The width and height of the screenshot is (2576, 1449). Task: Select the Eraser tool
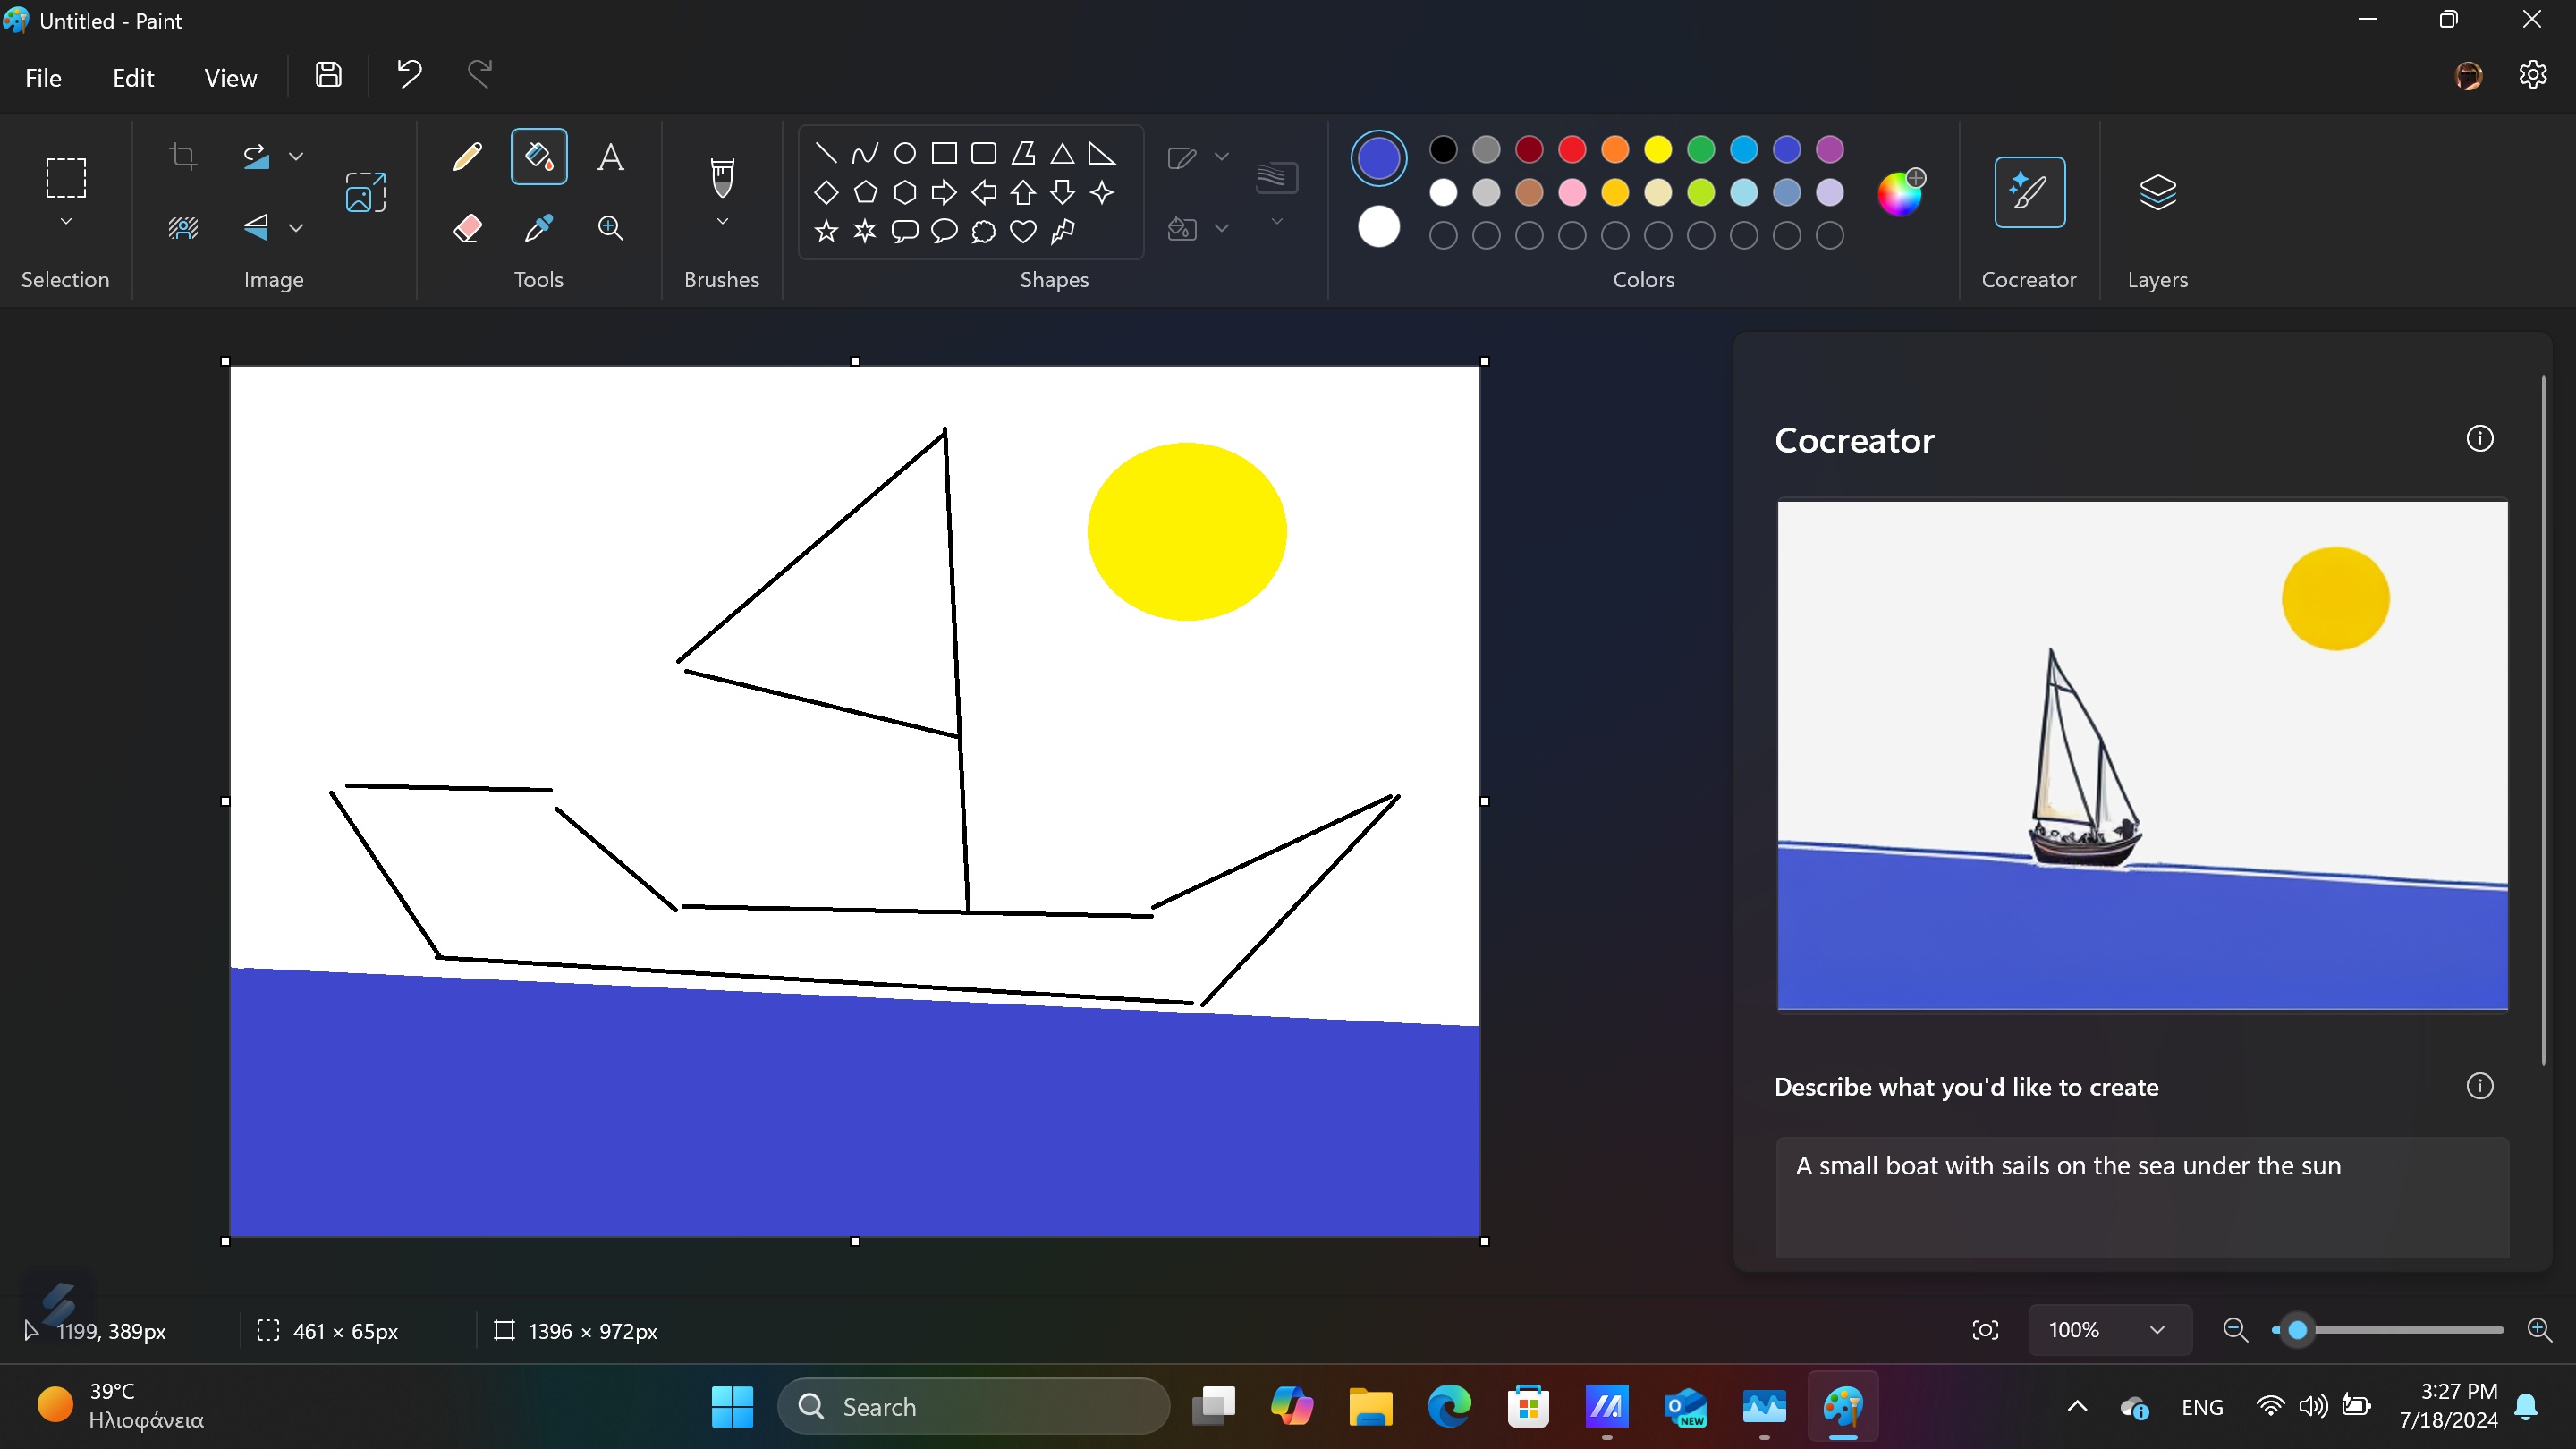point(467,229)
